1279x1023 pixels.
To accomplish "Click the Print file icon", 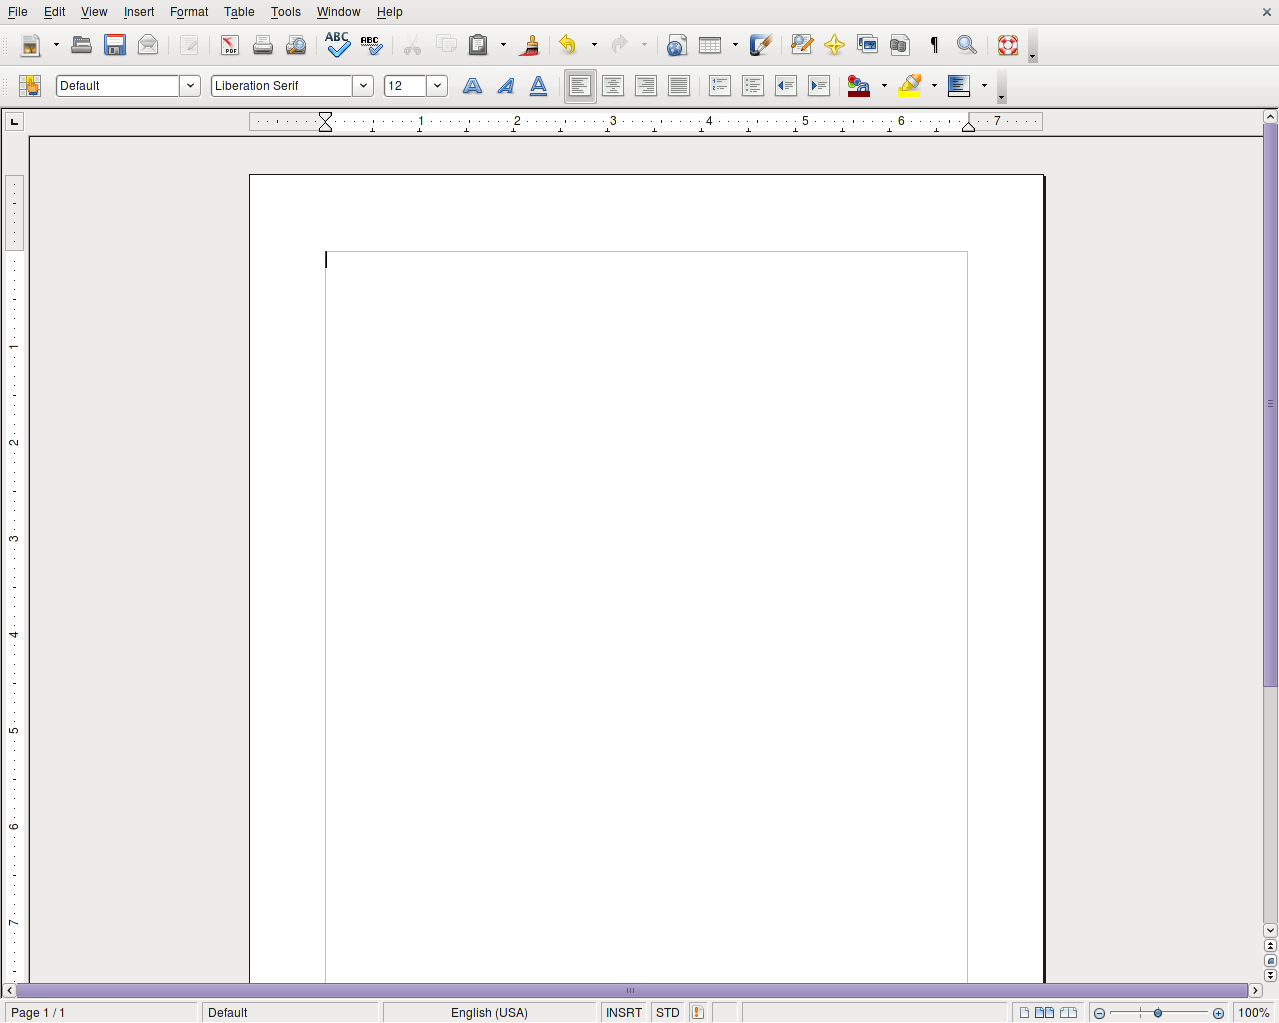I will click(x=263, y=45).
